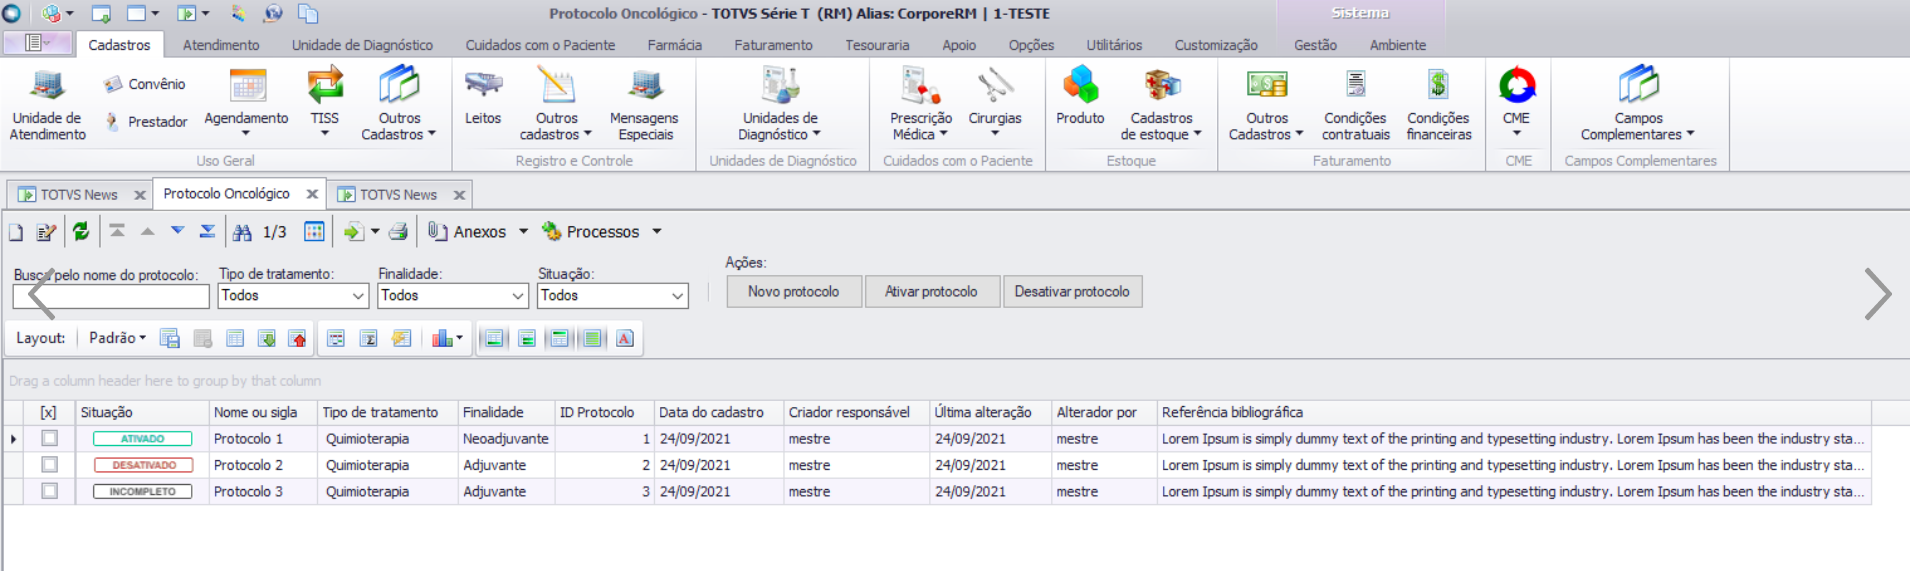Expand the CME ribbon dropdown
The height and width of the screenshot is (571, 1910).
(x=1517, y=133)
